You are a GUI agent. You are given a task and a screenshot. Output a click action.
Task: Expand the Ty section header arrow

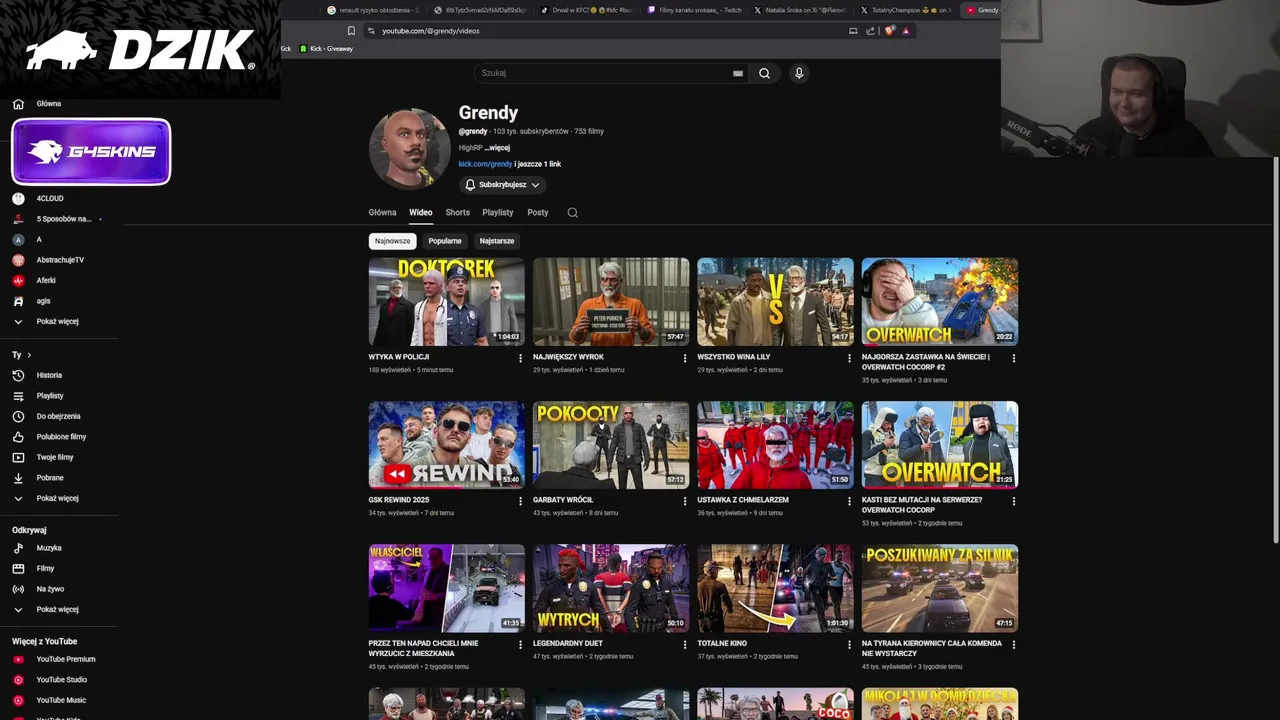(29, 355)
